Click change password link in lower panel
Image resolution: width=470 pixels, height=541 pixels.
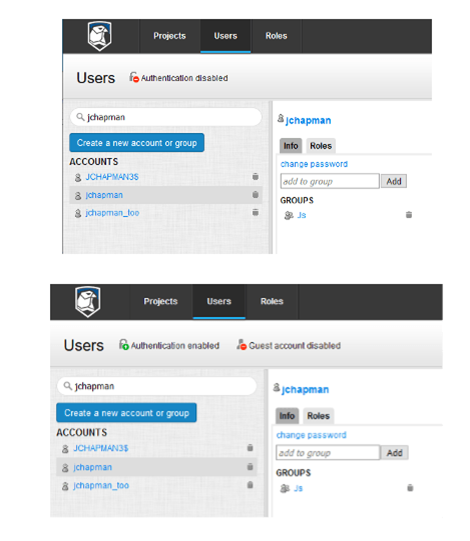[311, 435]
